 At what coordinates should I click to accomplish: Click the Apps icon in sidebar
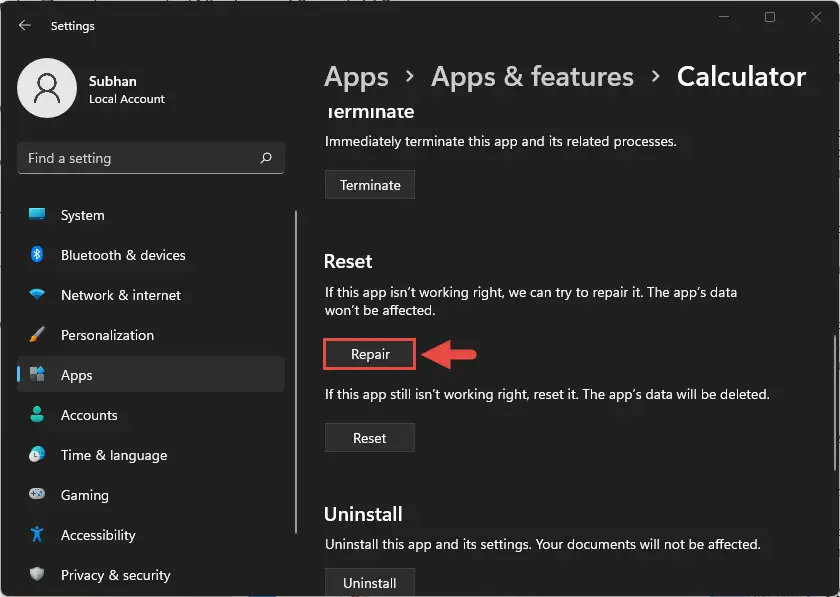tap(37, 374)
